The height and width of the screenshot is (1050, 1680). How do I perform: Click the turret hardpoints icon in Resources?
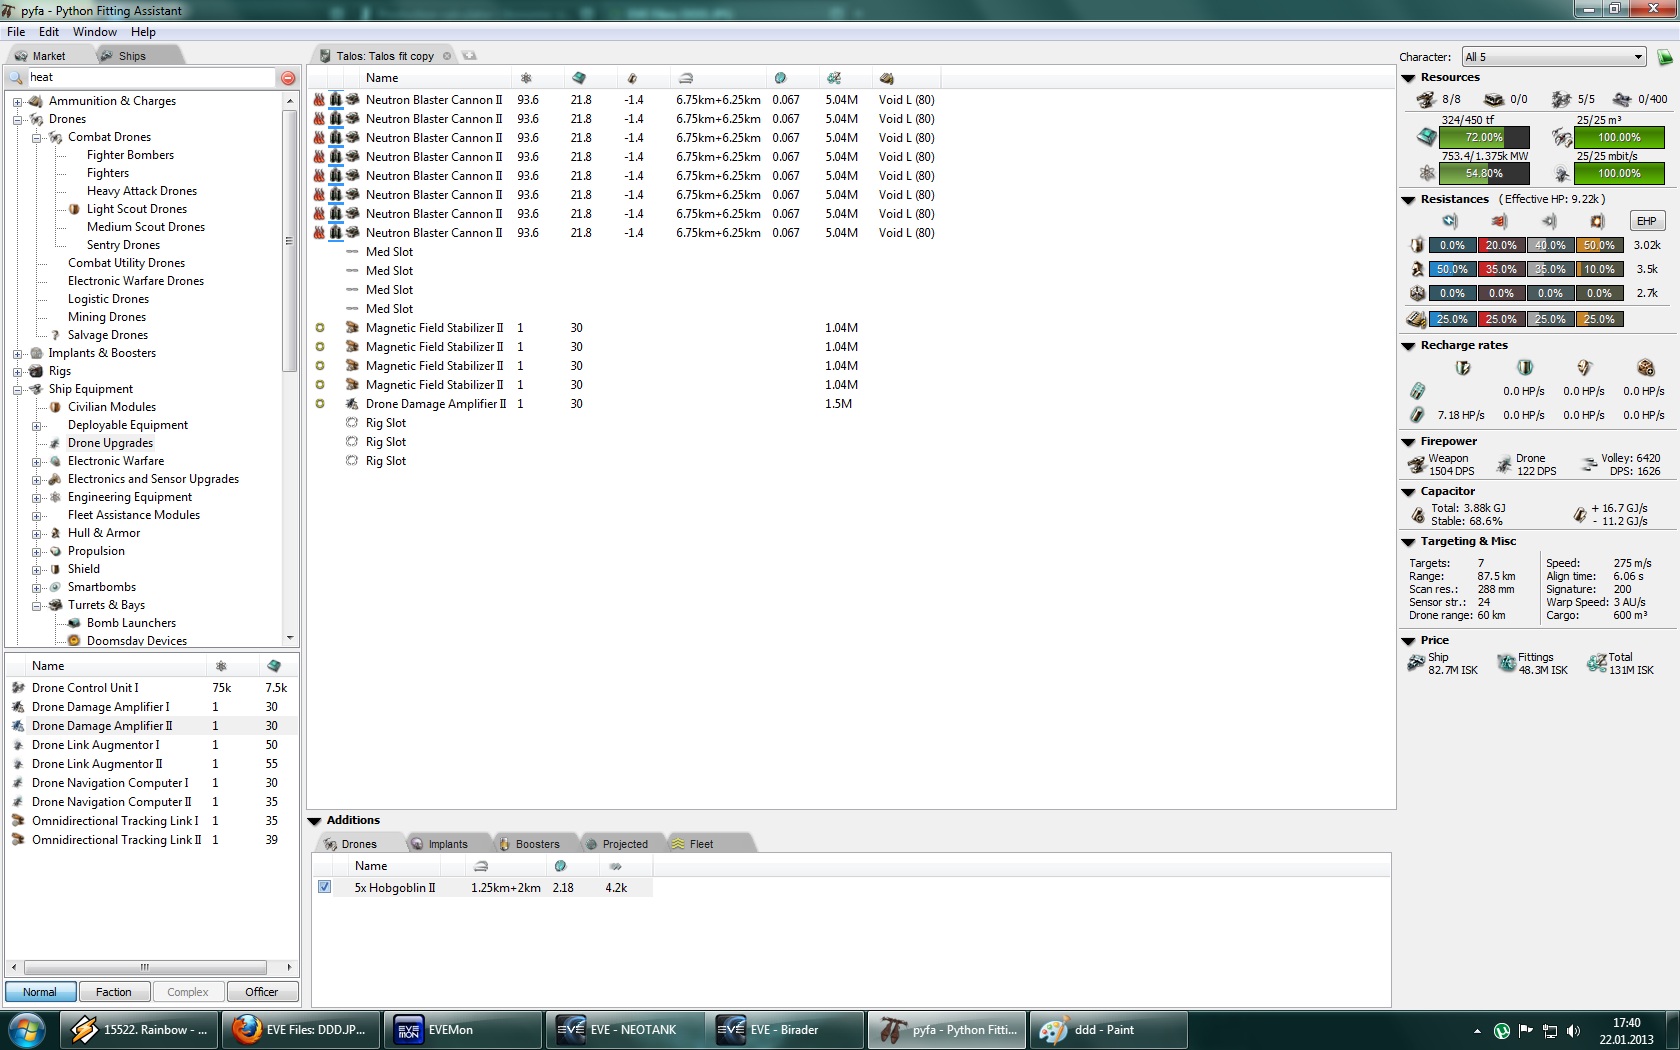coord(1426,99)
